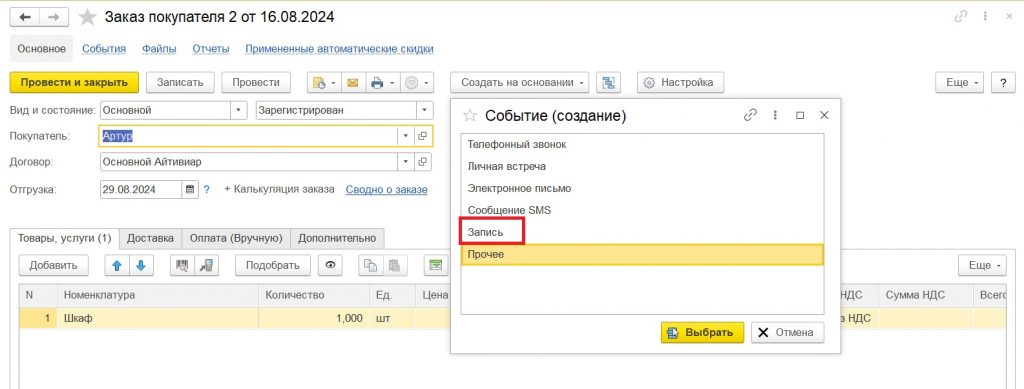Send order by email envelope icon
The height and width of the screenshot is (389, 1024).
point(352,83)
